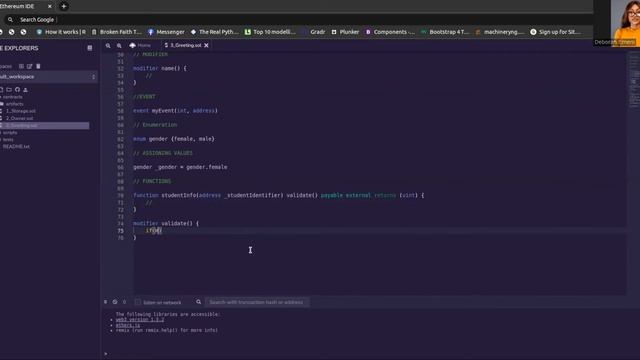
Task: Open 'Bootstrap 4 T...' bookmark
Action: click(445, 32)
